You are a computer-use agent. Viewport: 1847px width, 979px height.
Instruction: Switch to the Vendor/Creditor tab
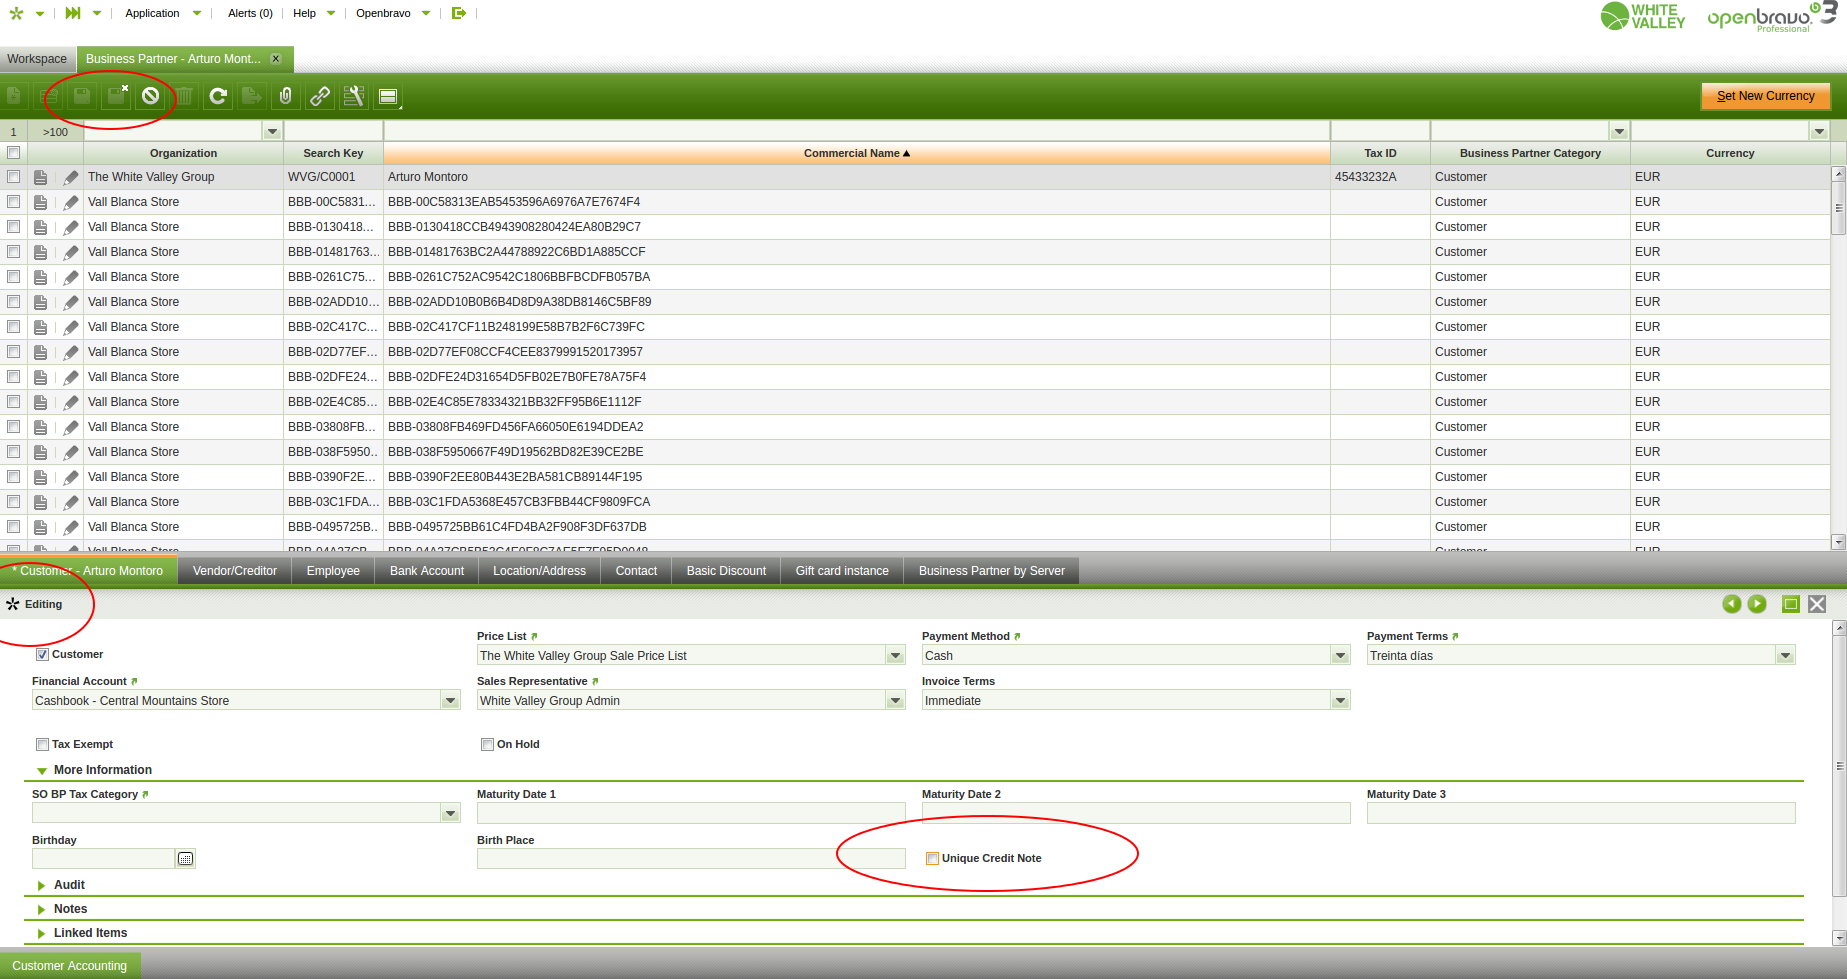click(234, 571)
